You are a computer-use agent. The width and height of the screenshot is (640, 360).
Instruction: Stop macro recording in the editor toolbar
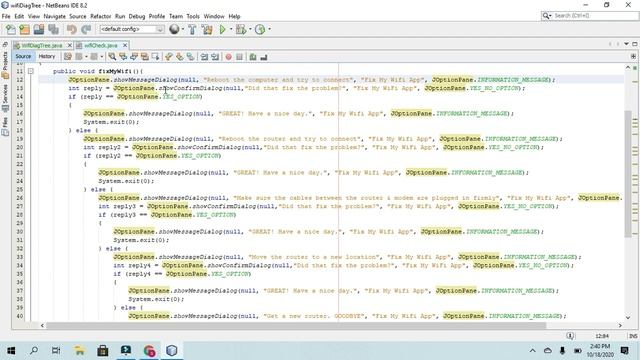point(240,57)
